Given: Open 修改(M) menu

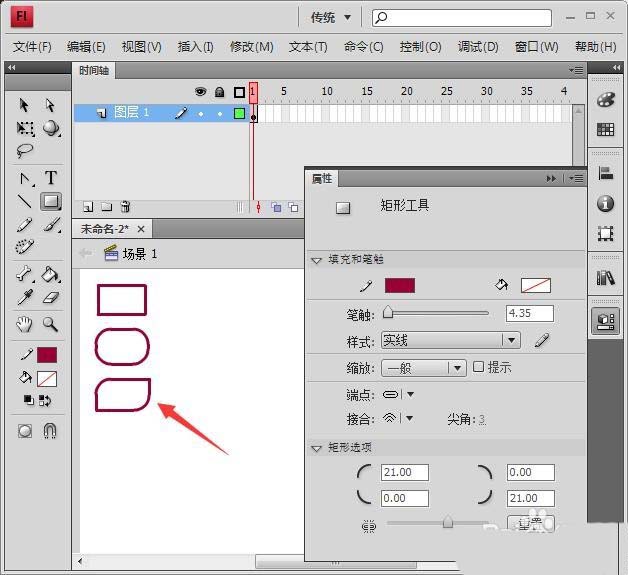Looking at the screenshot, I should point(252,47).
